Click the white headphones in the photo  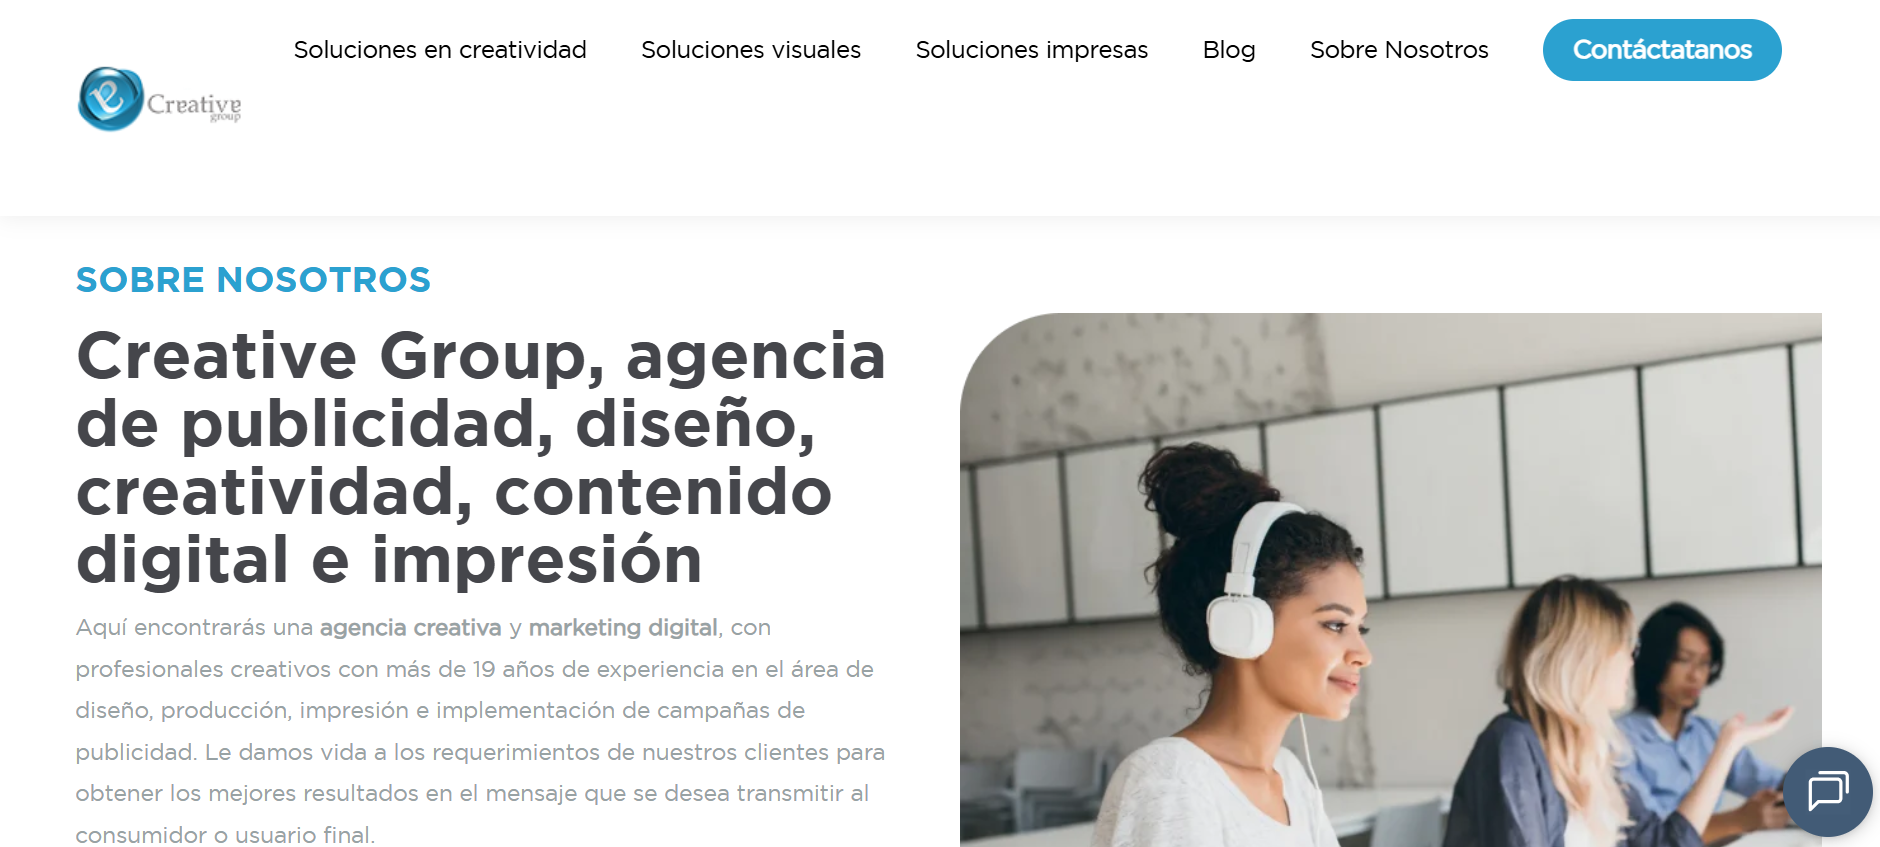click(x=1245, y=580)
